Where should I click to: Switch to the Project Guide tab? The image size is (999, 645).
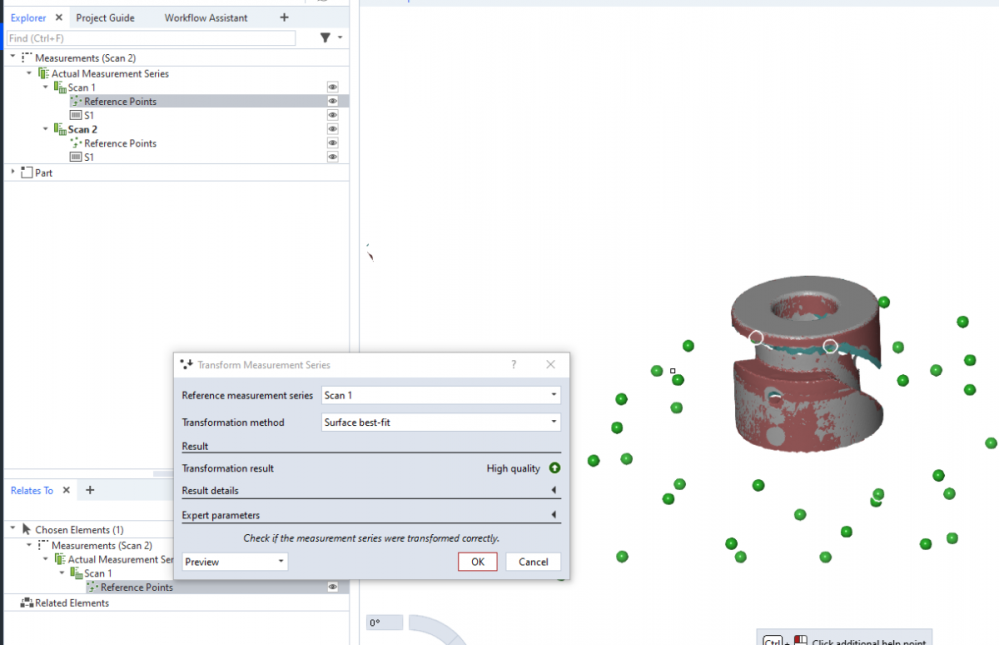click(106, 18)
